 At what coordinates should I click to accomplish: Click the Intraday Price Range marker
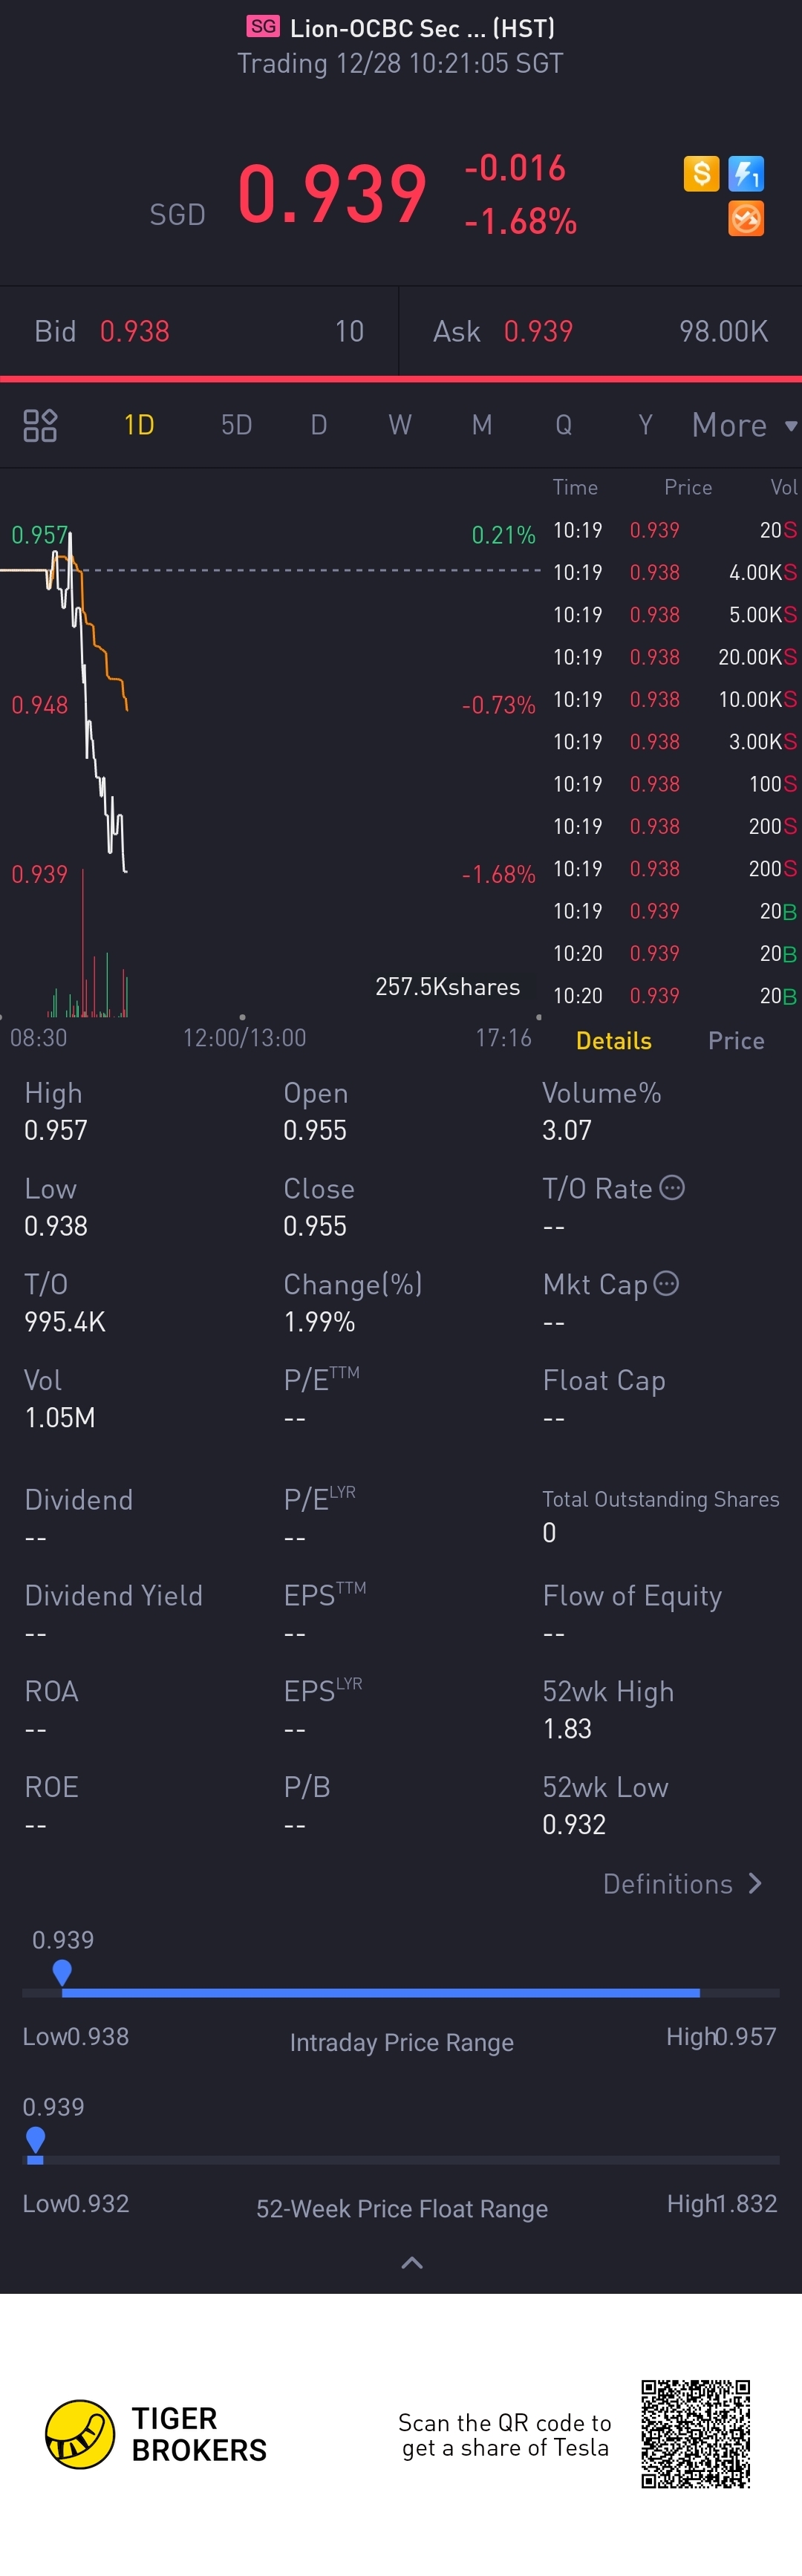[62, 1973]
